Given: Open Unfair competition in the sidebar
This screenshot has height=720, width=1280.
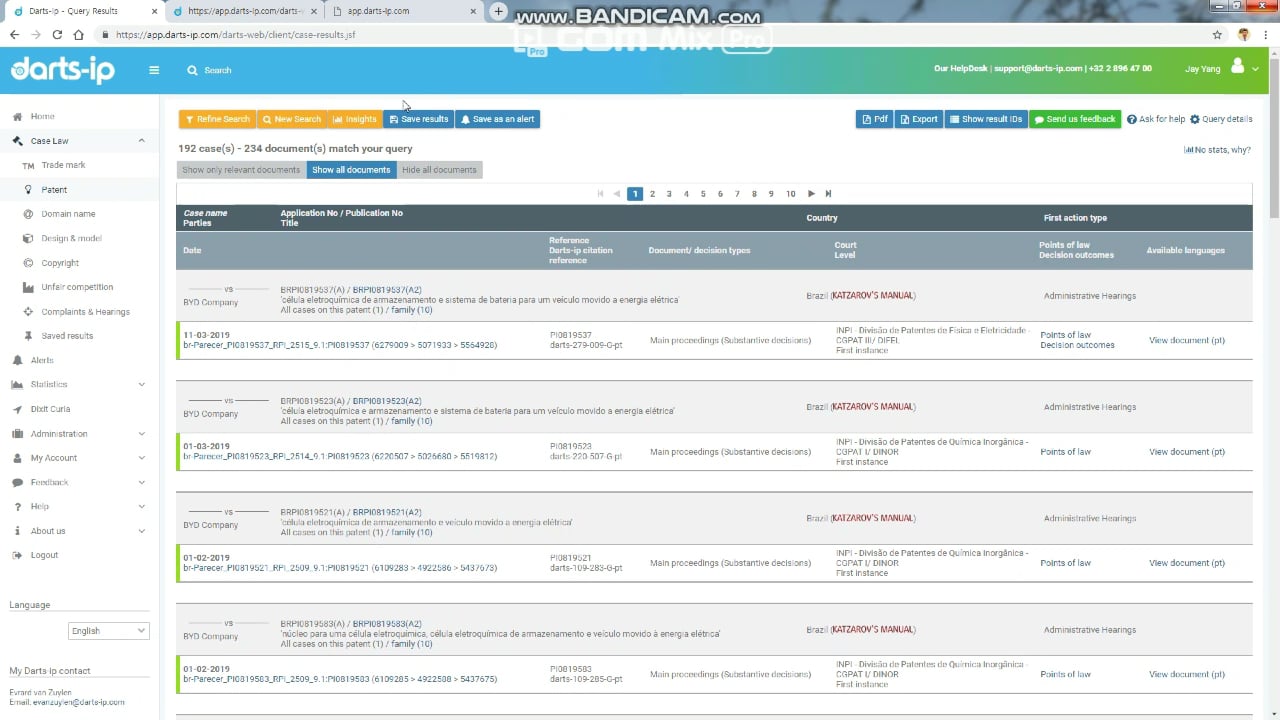Looking at the screenshot, I should (x=77, y=287).
